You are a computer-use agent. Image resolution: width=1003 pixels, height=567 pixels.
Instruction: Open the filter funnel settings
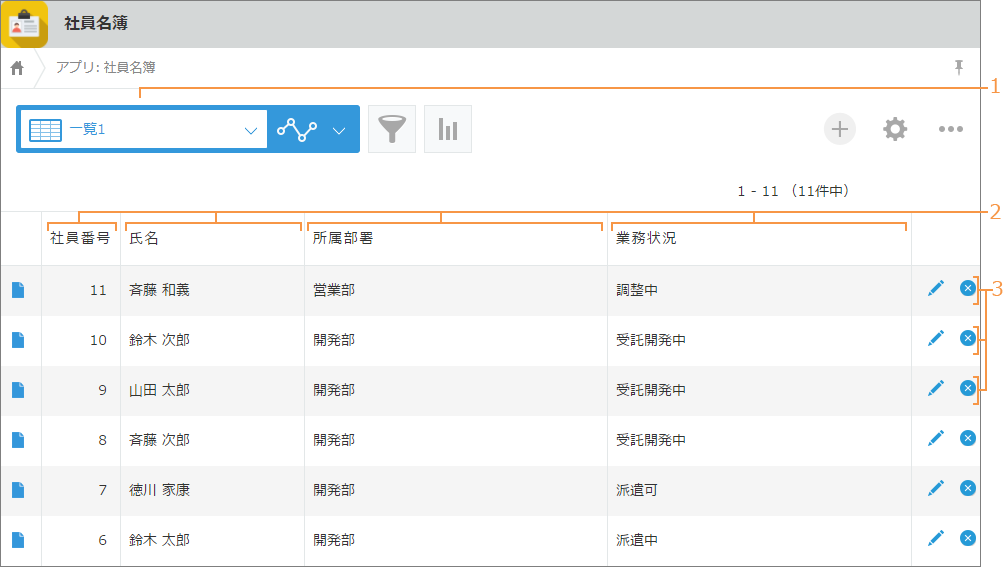pyautogui.click(x=392, y=129)
